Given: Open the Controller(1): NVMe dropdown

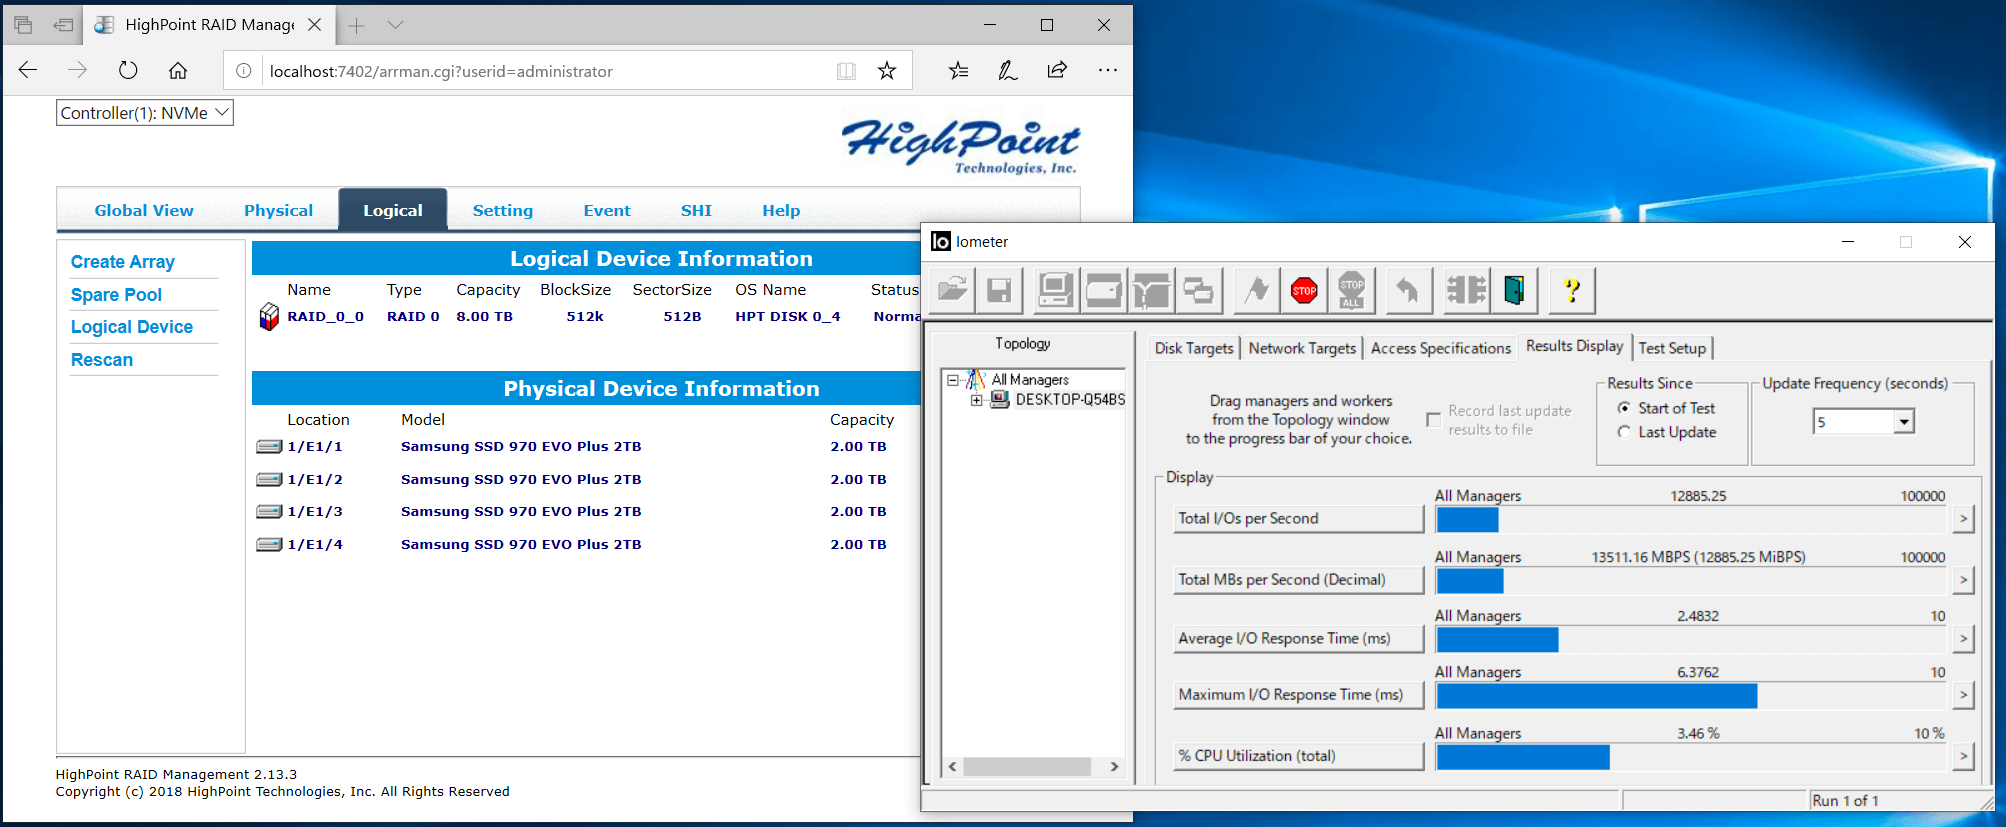Looking at the screenshot, I should pos(144,113).
